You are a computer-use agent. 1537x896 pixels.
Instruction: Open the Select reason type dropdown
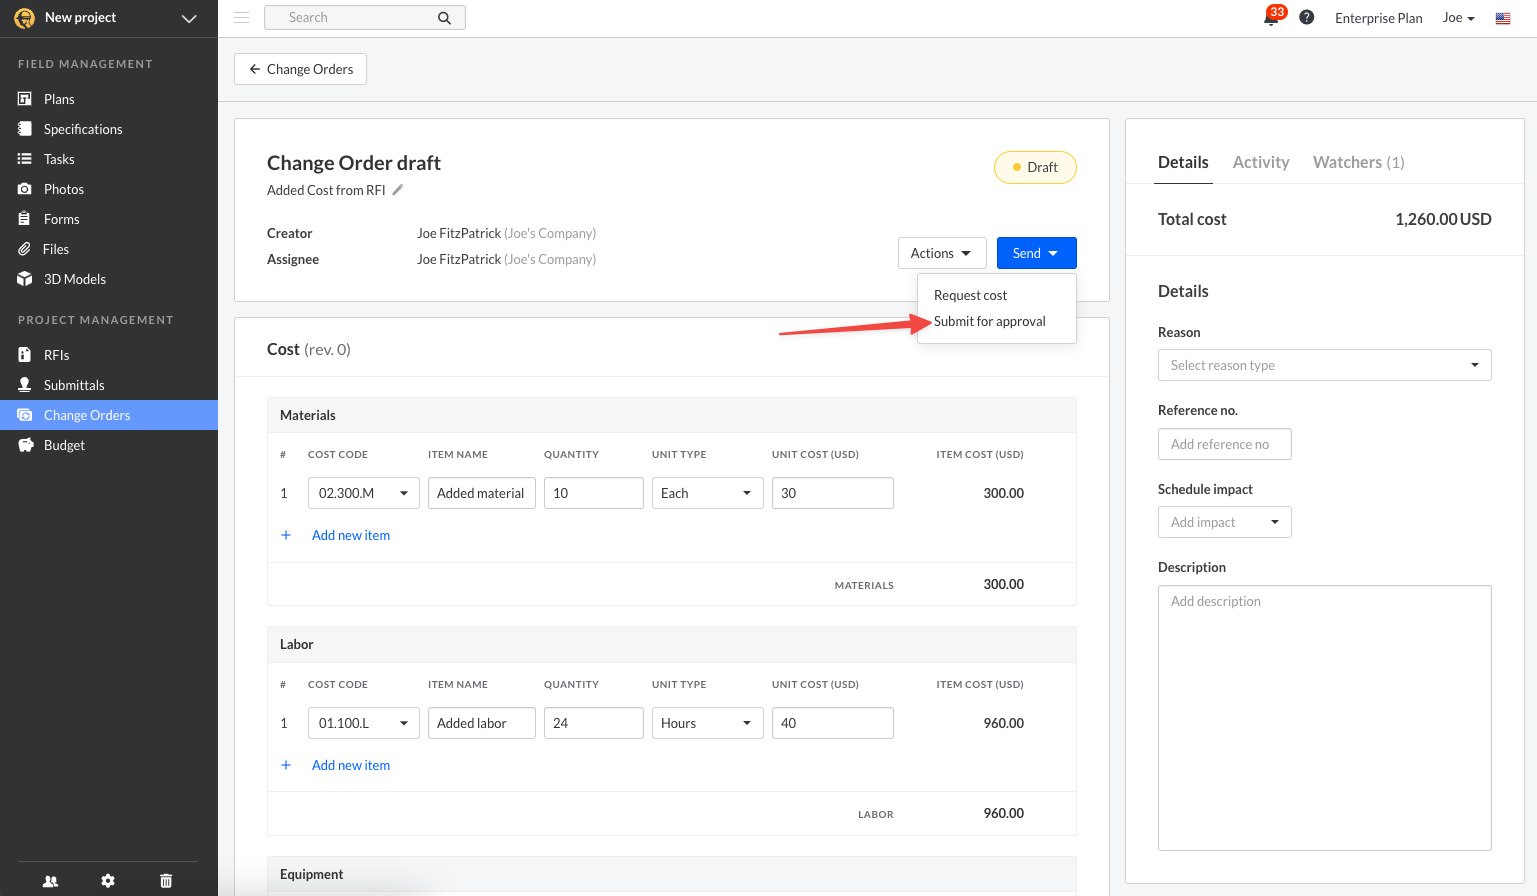click(x=1324, y=365)
